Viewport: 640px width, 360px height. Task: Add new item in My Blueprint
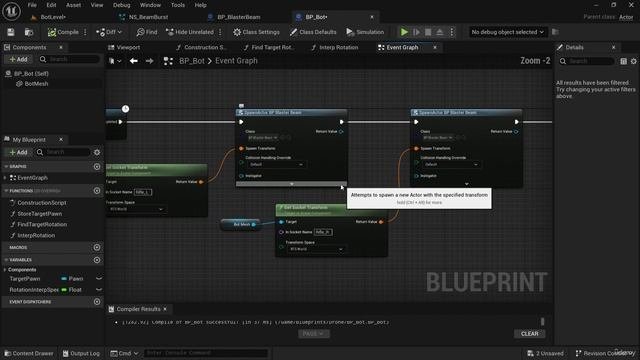tap(18, 152)
